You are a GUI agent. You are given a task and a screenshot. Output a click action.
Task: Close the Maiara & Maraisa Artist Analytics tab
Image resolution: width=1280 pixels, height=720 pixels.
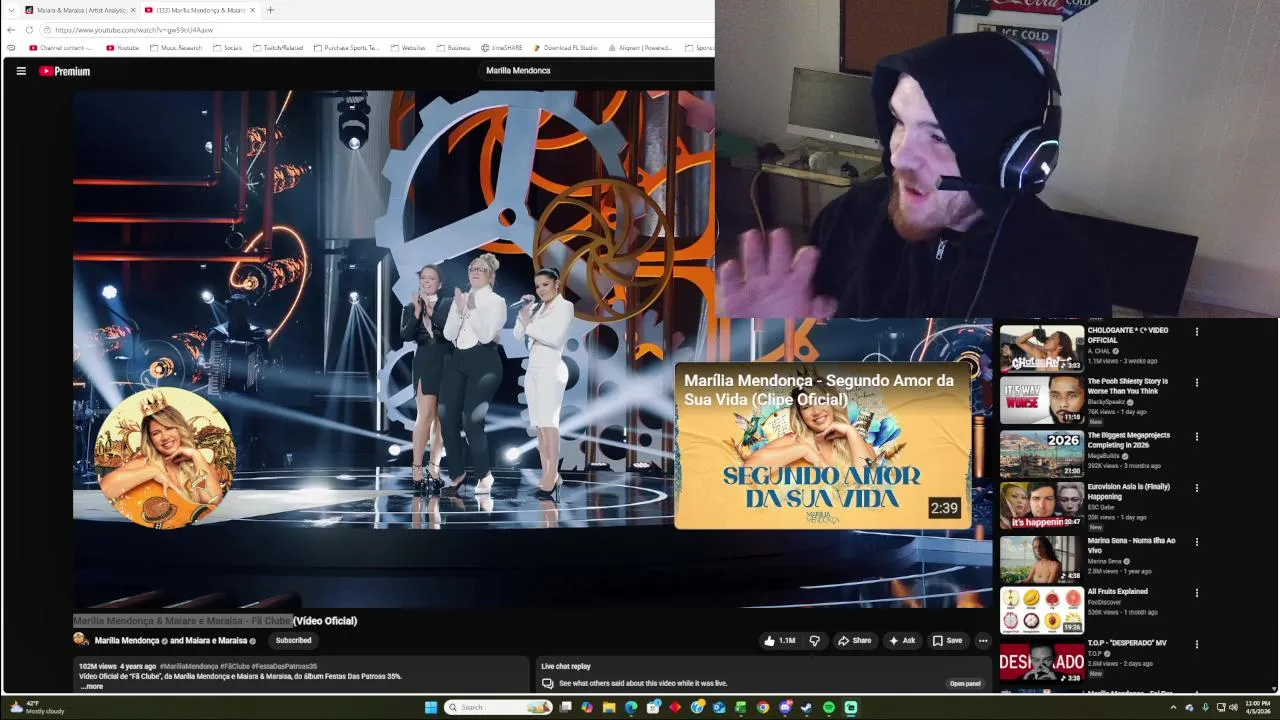pyautogui.click(x=133, y=10)
